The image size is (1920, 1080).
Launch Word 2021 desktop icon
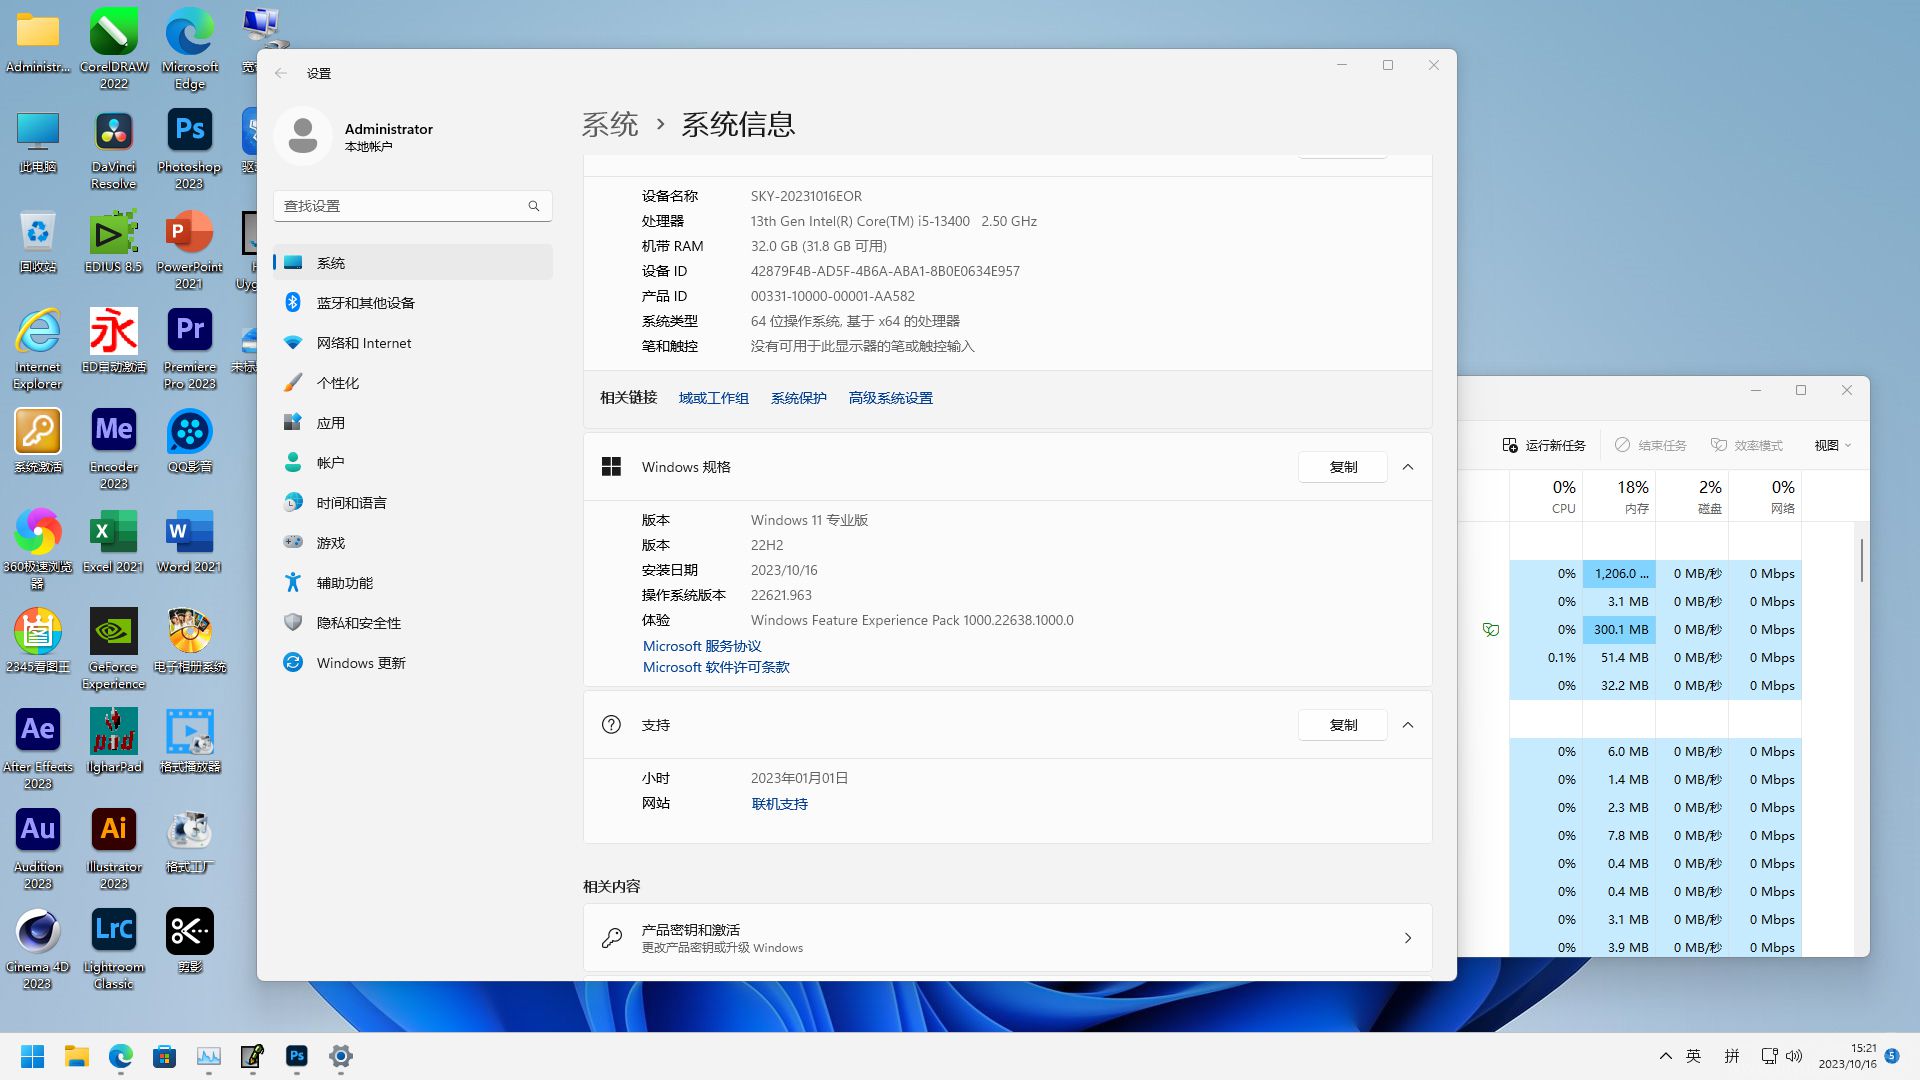coord(190,540)
